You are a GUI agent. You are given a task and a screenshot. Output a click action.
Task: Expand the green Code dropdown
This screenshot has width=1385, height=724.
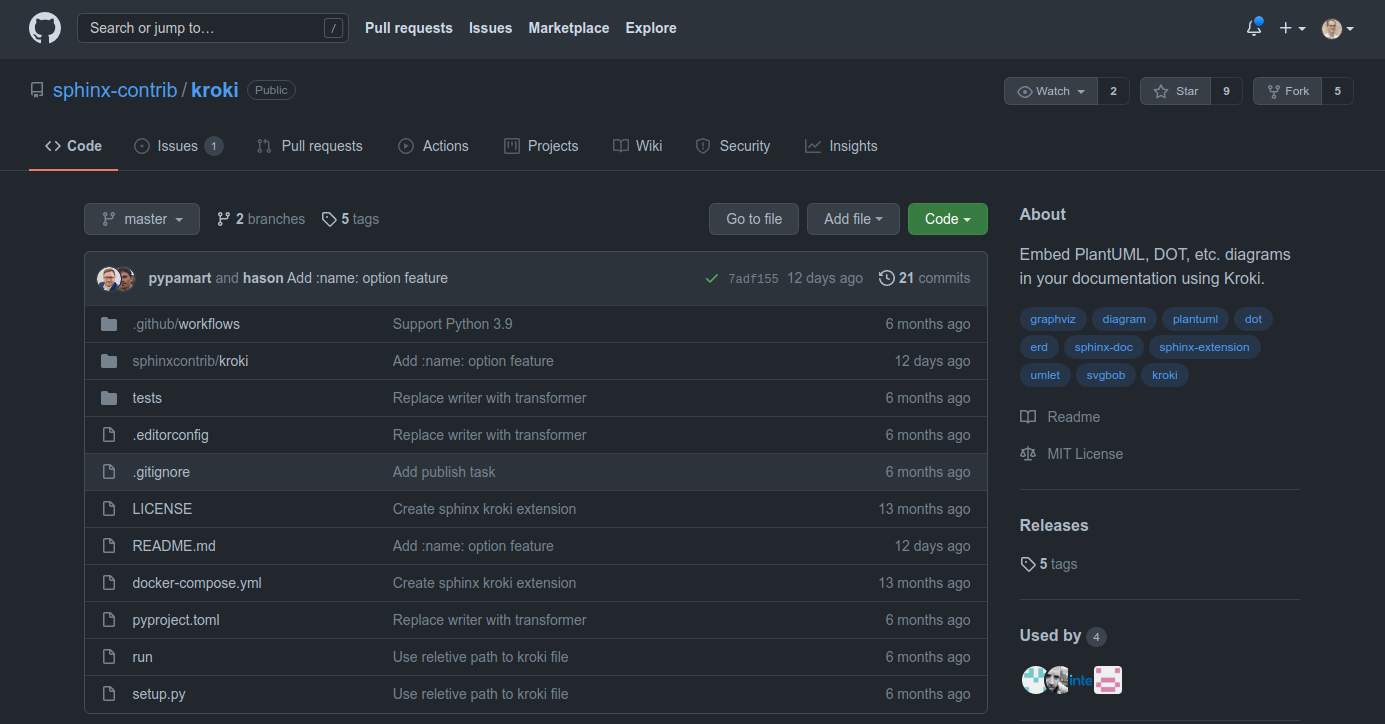[x=947, y=219]
